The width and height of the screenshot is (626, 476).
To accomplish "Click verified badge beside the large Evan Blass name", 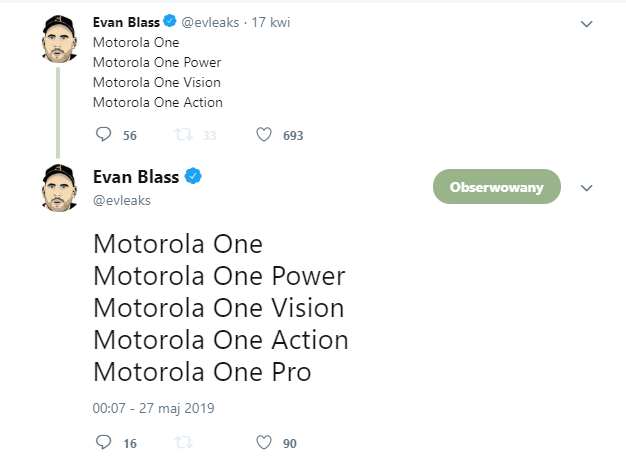I will 193,177.
